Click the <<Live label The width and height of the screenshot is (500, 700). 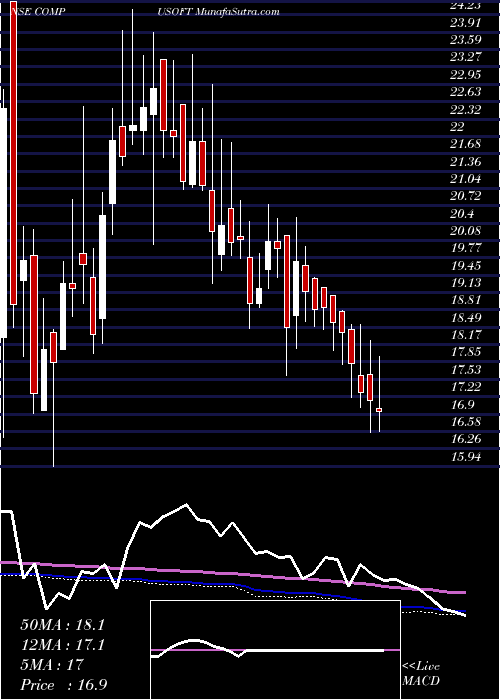click(x=421, y=667)
